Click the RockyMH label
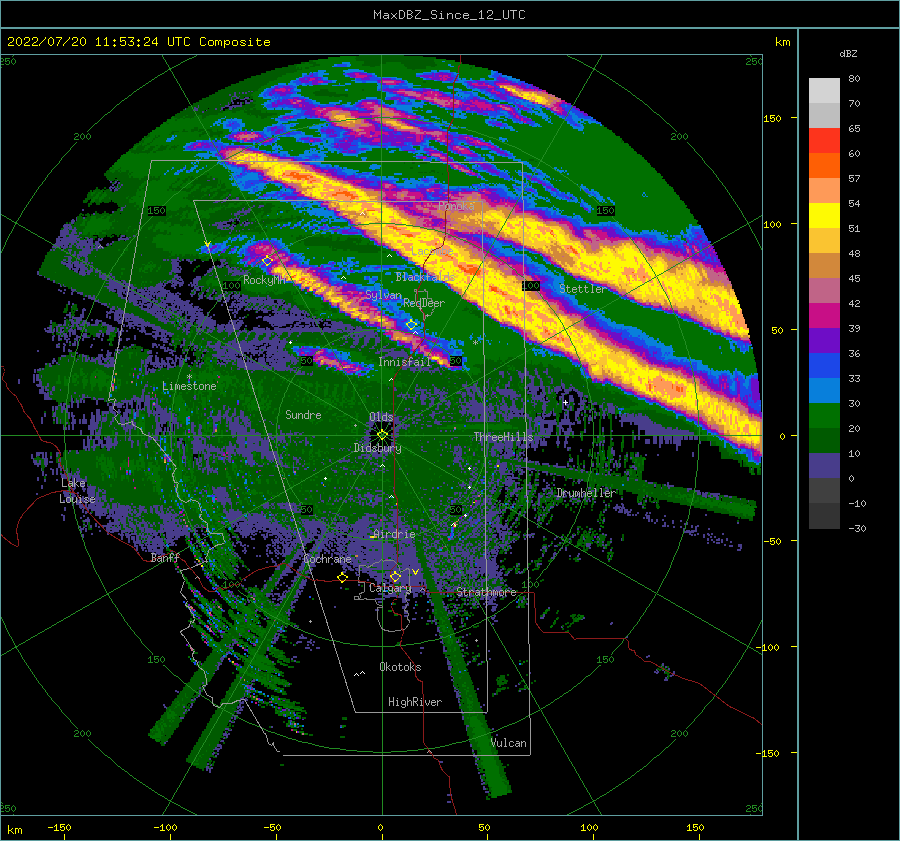This screenshot has height=841, width=900. click(x=264, y=280)
